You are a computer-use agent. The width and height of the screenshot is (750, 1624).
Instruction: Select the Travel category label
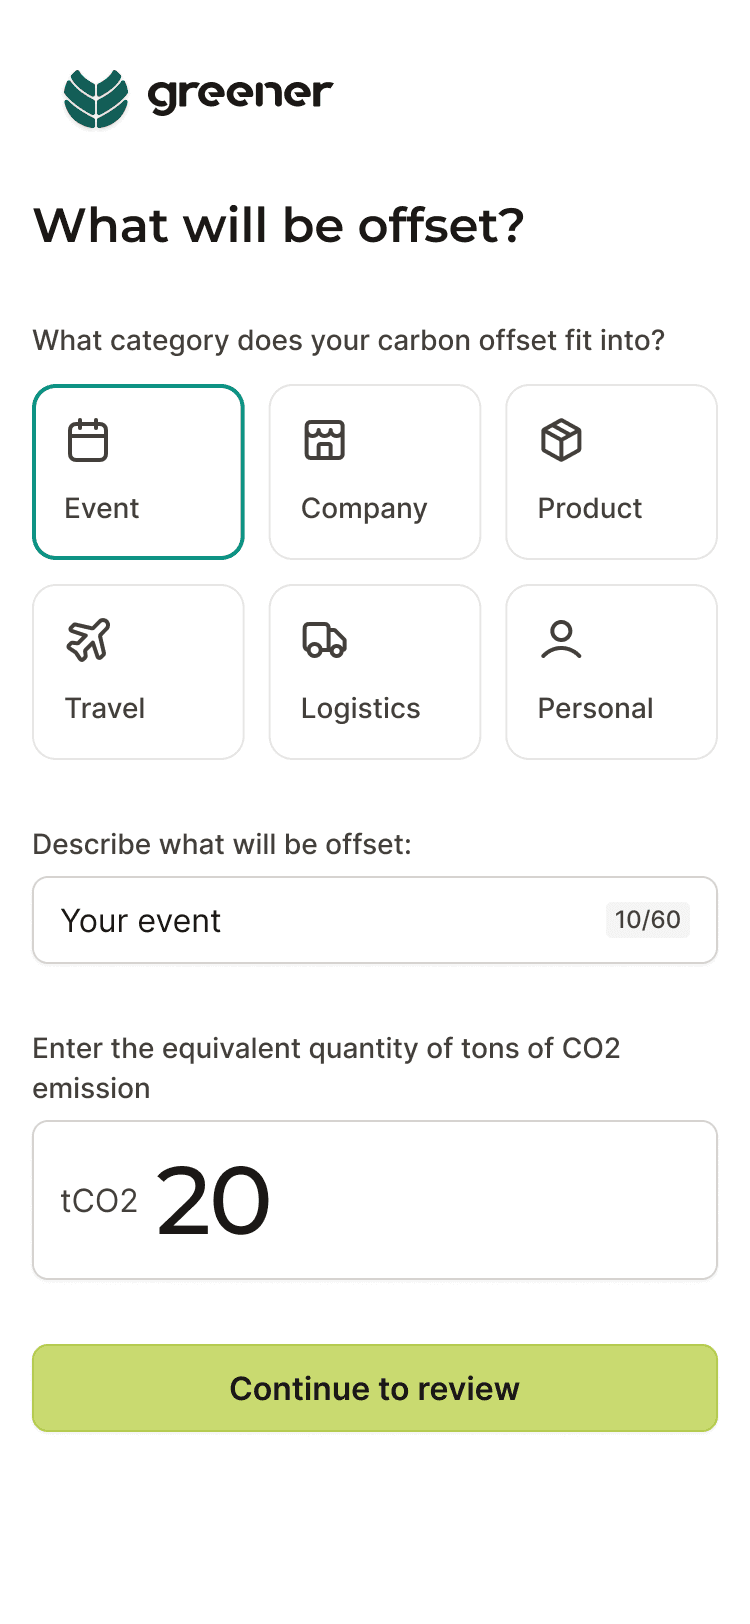[x=105, y=709]
